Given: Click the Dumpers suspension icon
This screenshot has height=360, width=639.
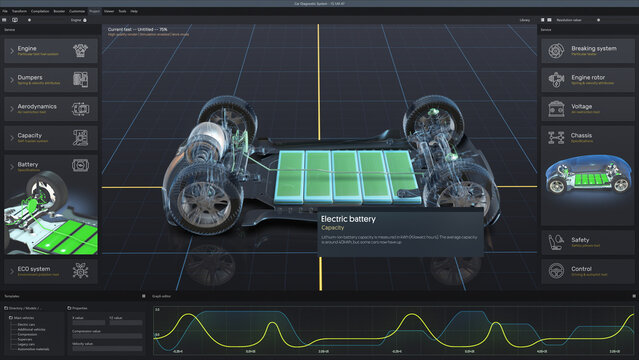Looking at the screenshot, I should pos(80,79).
